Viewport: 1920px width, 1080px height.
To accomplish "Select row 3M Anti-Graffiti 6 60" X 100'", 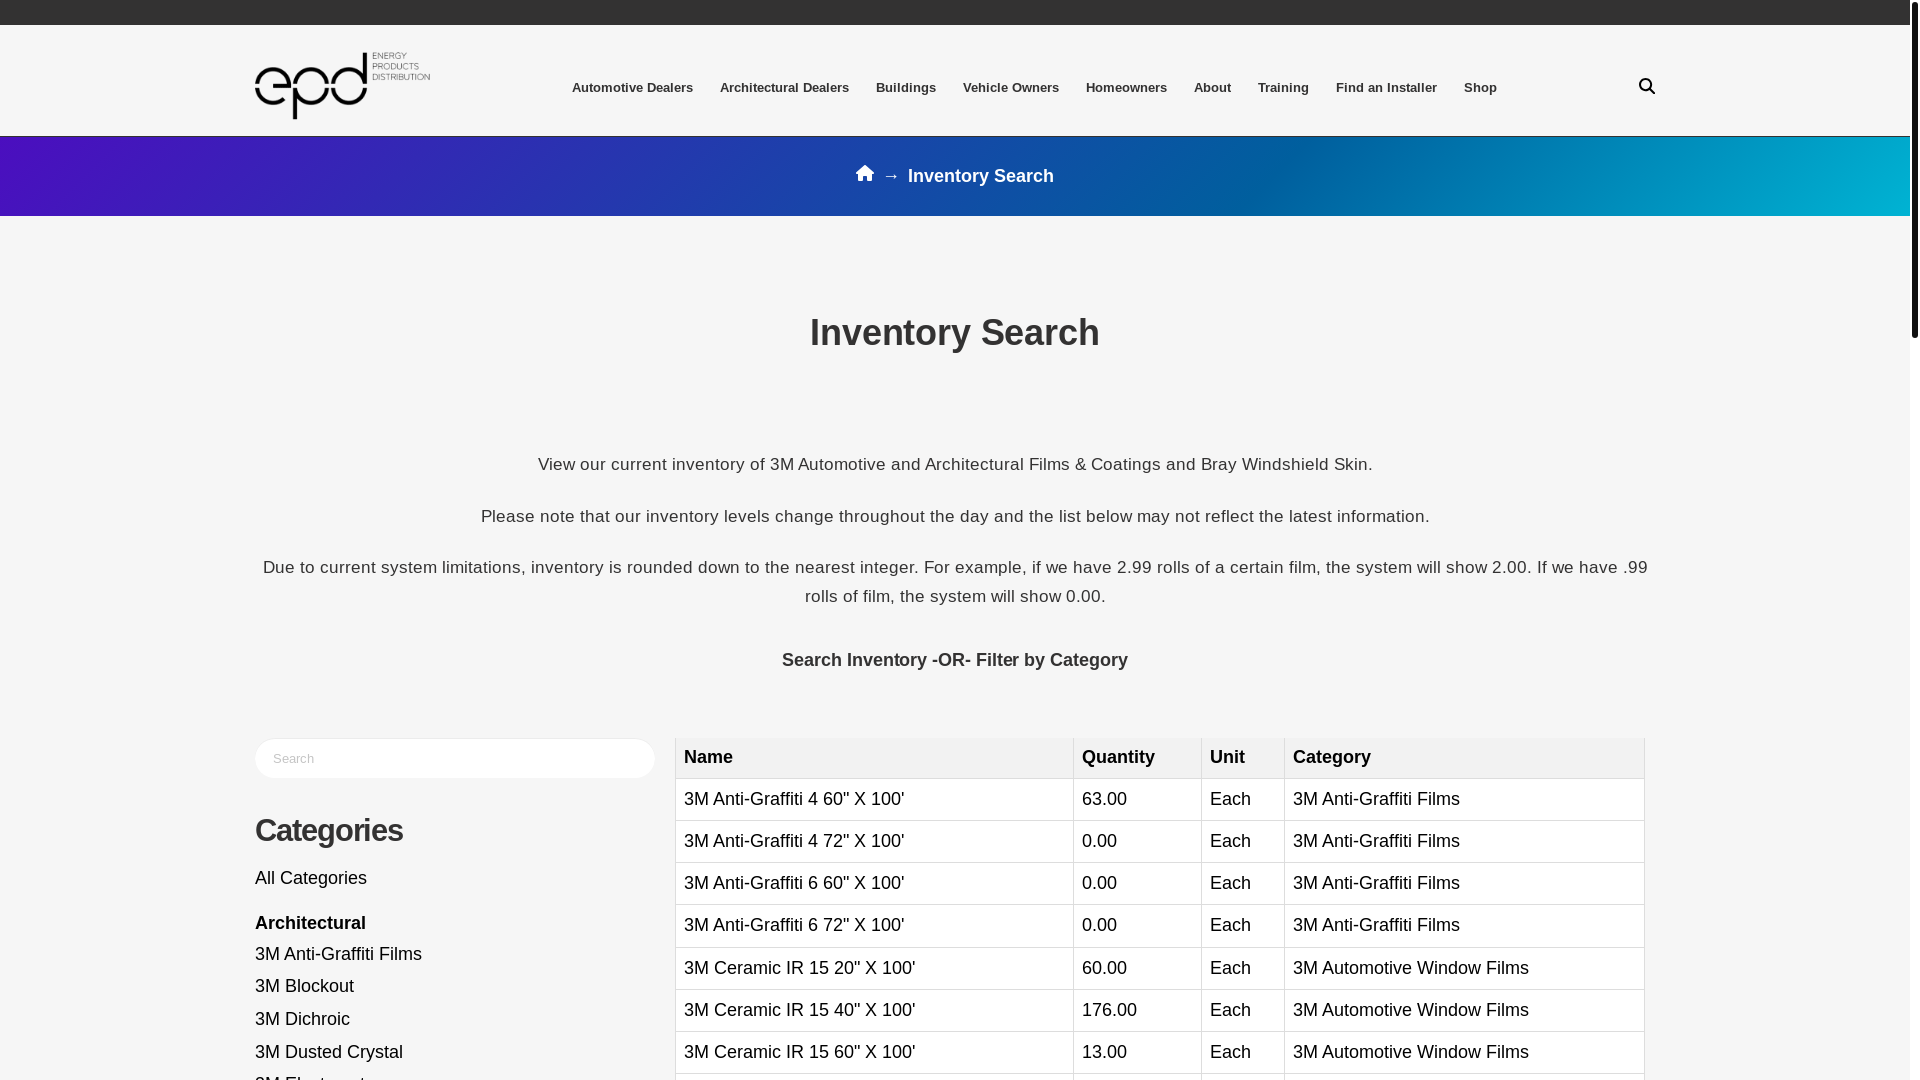I will coord(1160,883).
